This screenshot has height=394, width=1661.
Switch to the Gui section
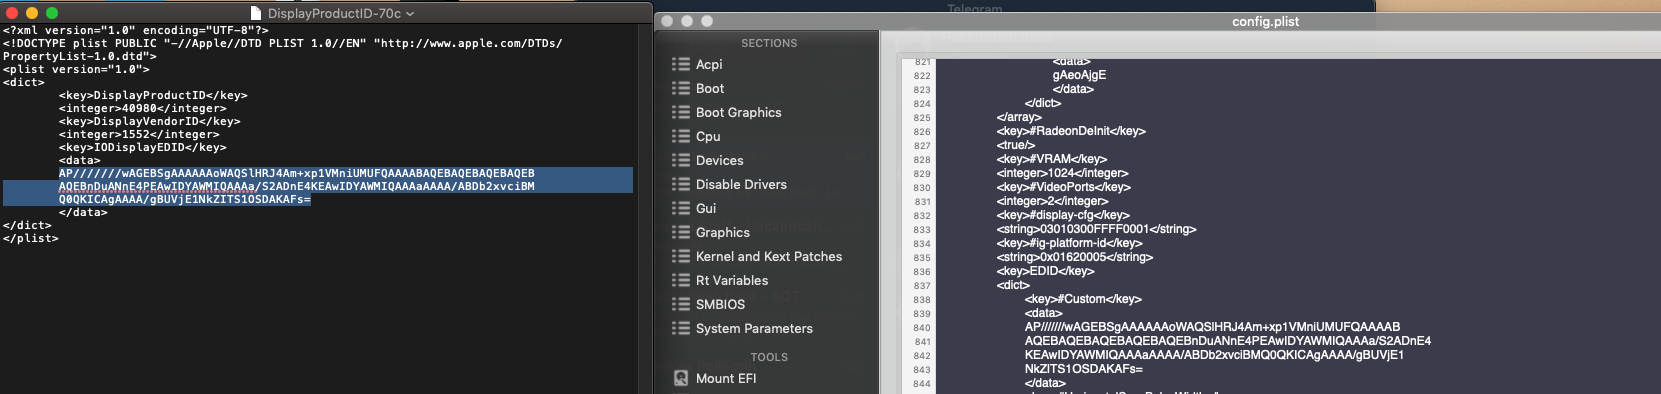point(706,208)
